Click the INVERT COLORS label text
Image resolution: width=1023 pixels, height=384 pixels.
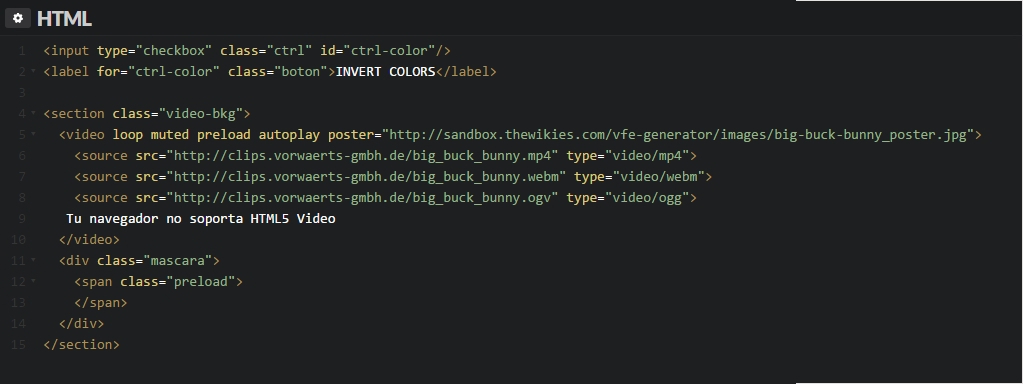pyautogui.click(x=385, y=72)
